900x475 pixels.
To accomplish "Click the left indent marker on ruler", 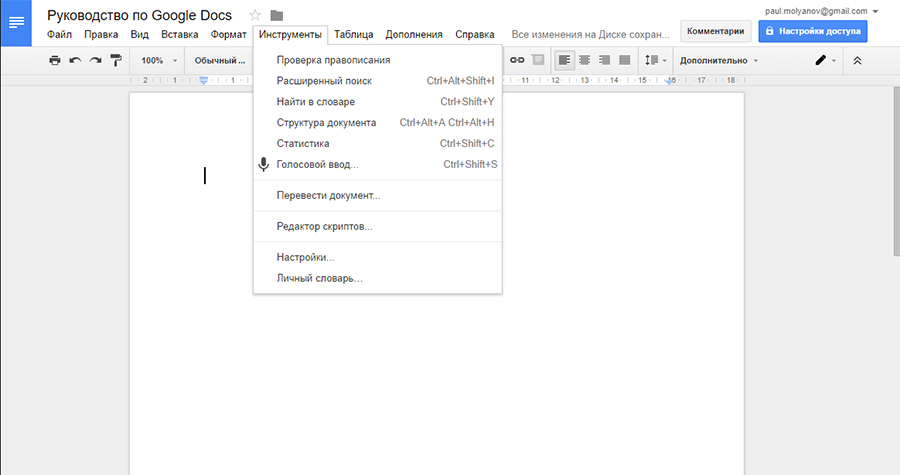I will point(204,81).
